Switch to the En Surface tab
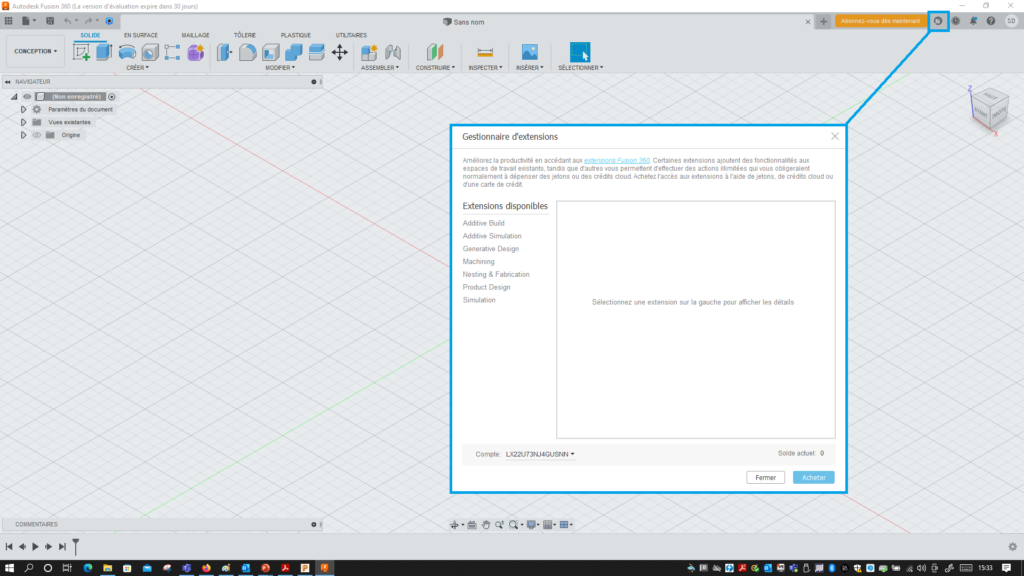The height and width of the screenshot is (576, 1024). coord(141,35)
